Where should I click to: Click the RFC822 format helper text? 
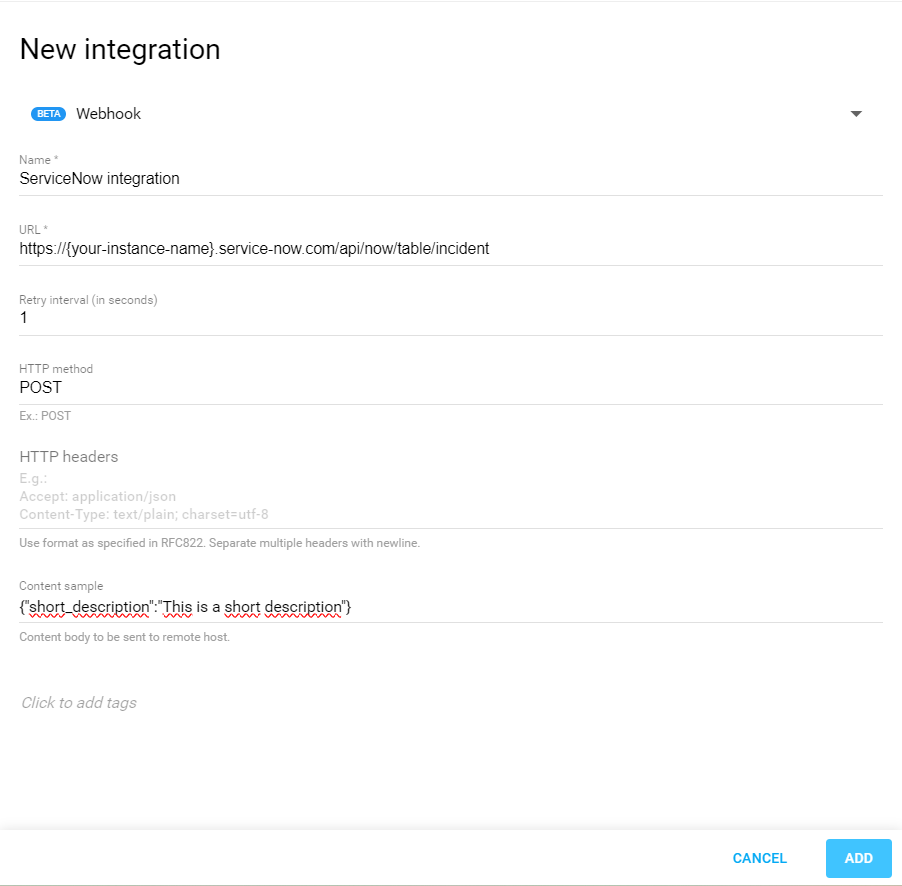(219, 544)
